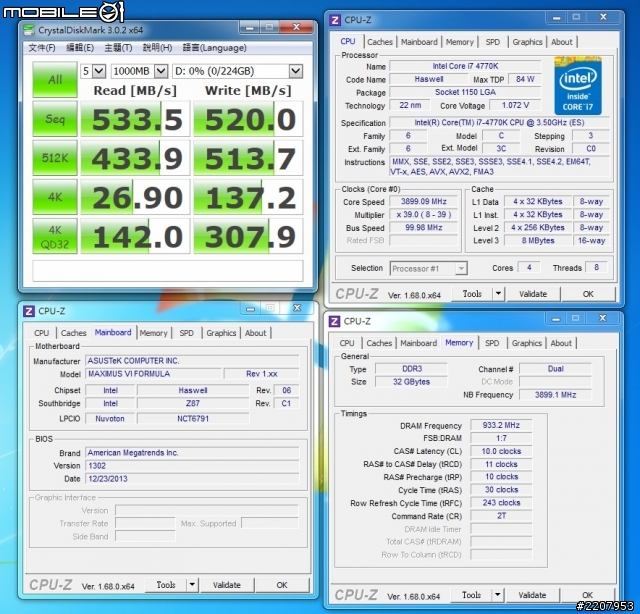Run all benchmarks with the All button
The width and height of the screenshot is (640, 614).
point(55,80)
